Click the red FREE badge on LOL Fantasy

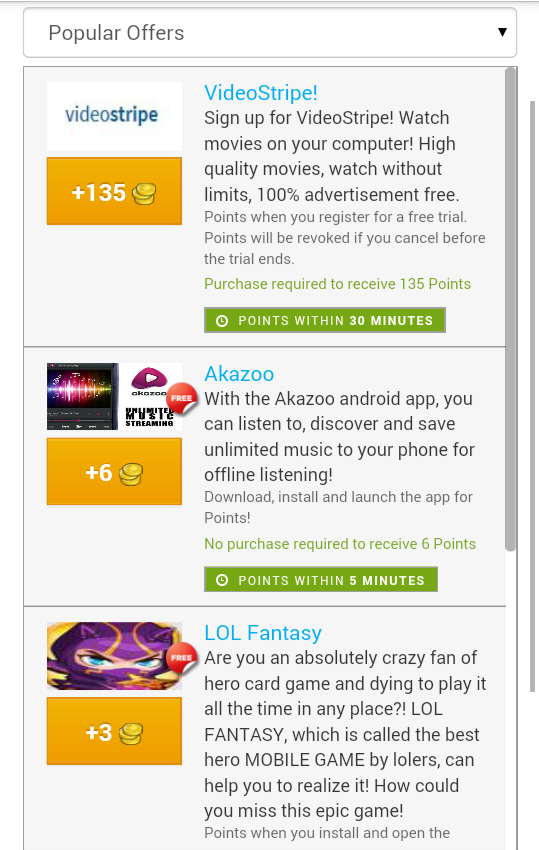click(x=181, y=658)
